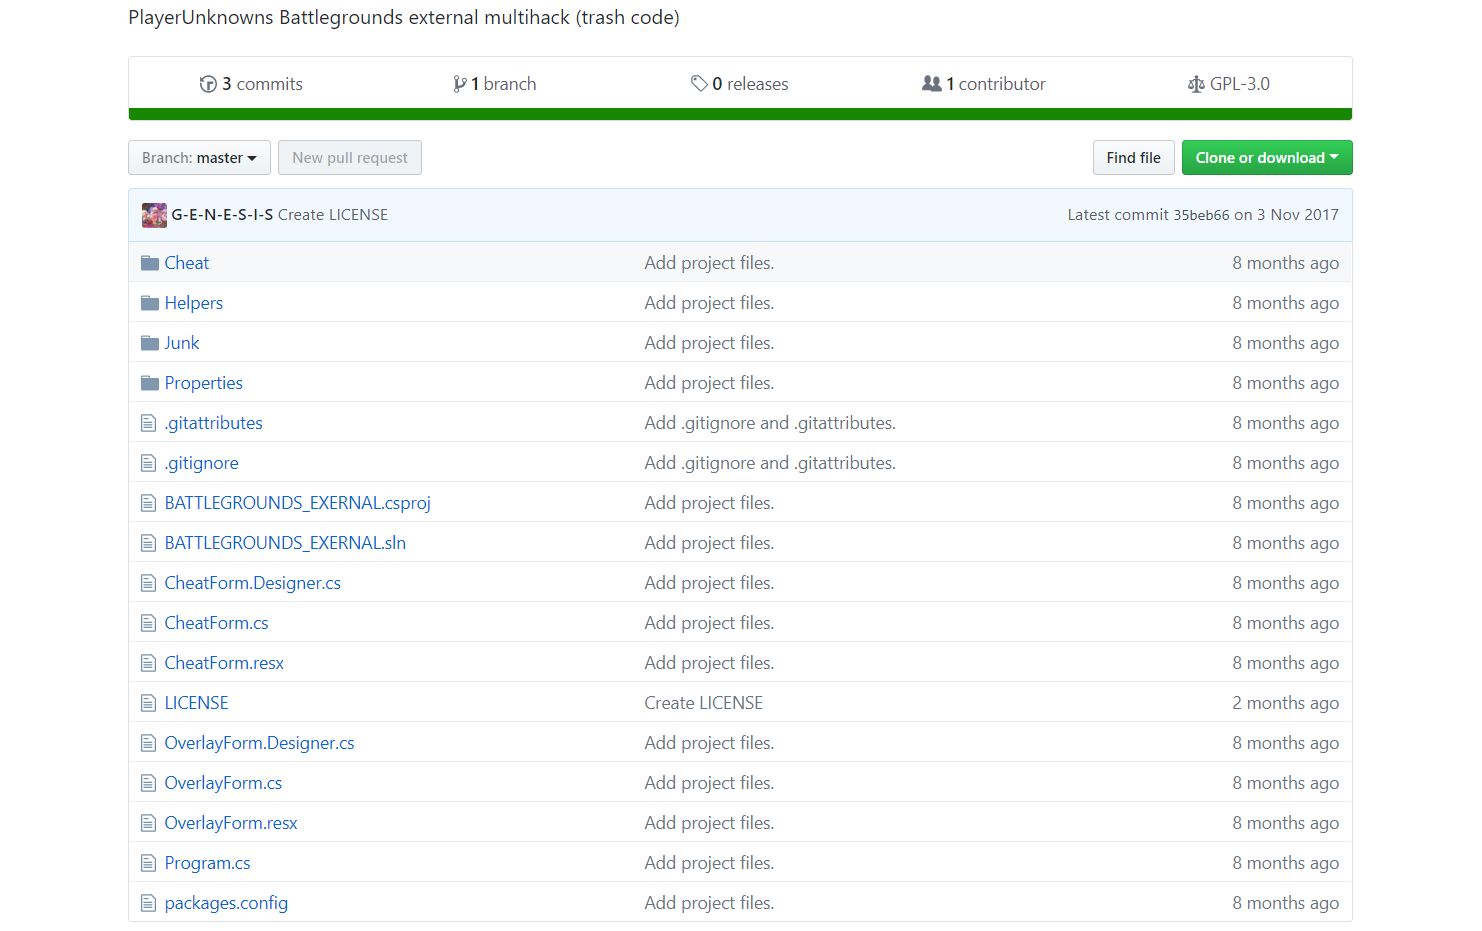Viewport: 1482px width, 931px height.
Task: Open the G-E-N-E-S-I-S avatar image
Action: tap(154, 215)
